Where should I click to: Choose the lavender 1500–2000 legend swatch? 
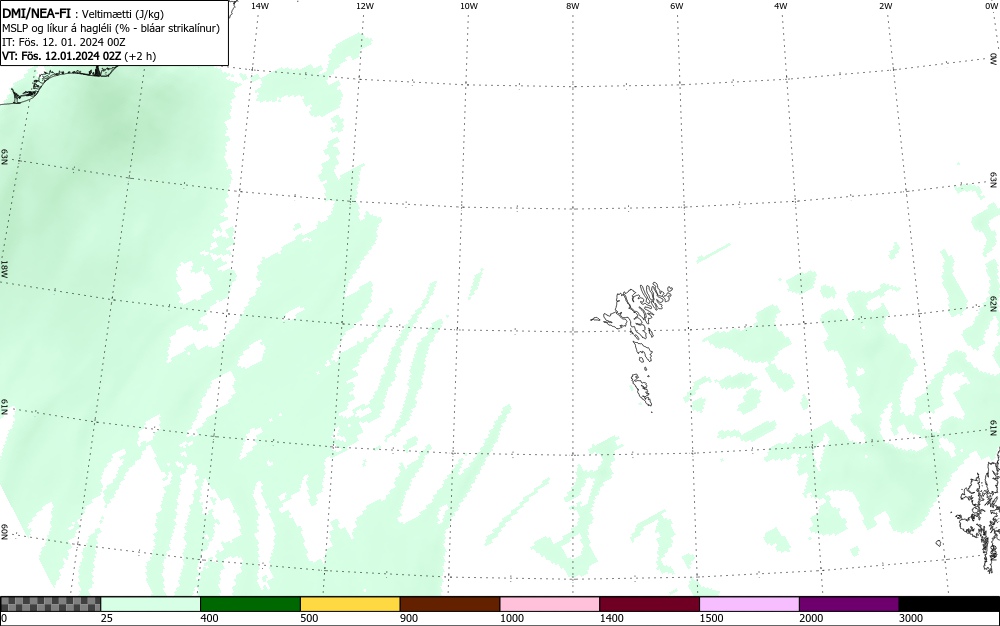(x=749, y=604)
